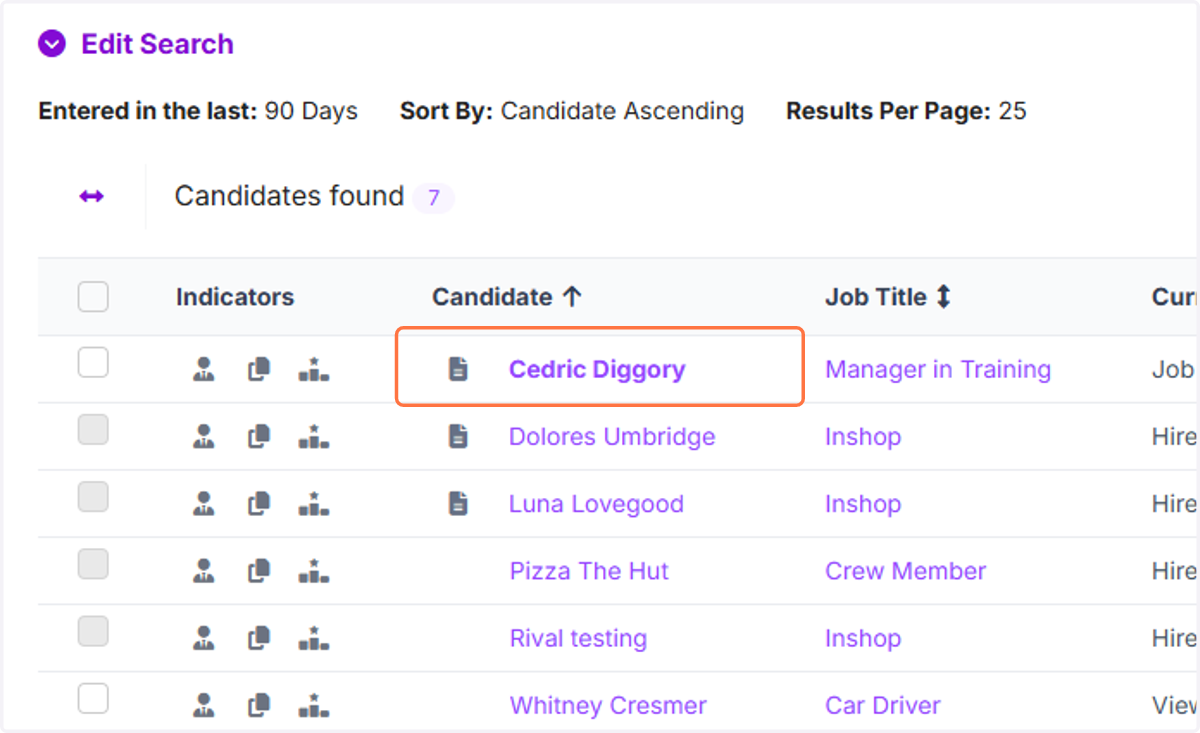Open resume document icon for Cedric Diggory

coord(458,369)
